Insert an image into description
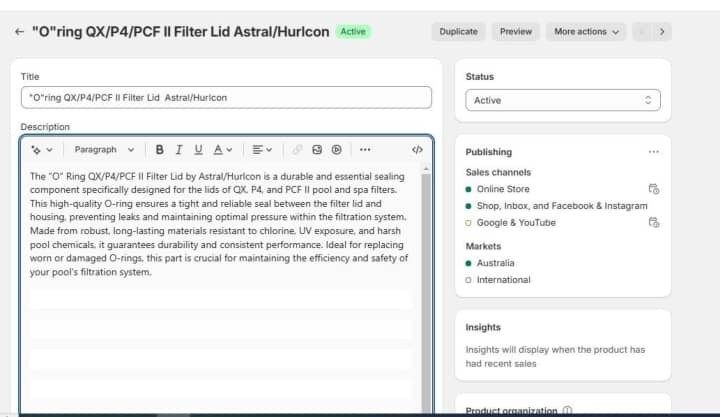 pos(317,150)
